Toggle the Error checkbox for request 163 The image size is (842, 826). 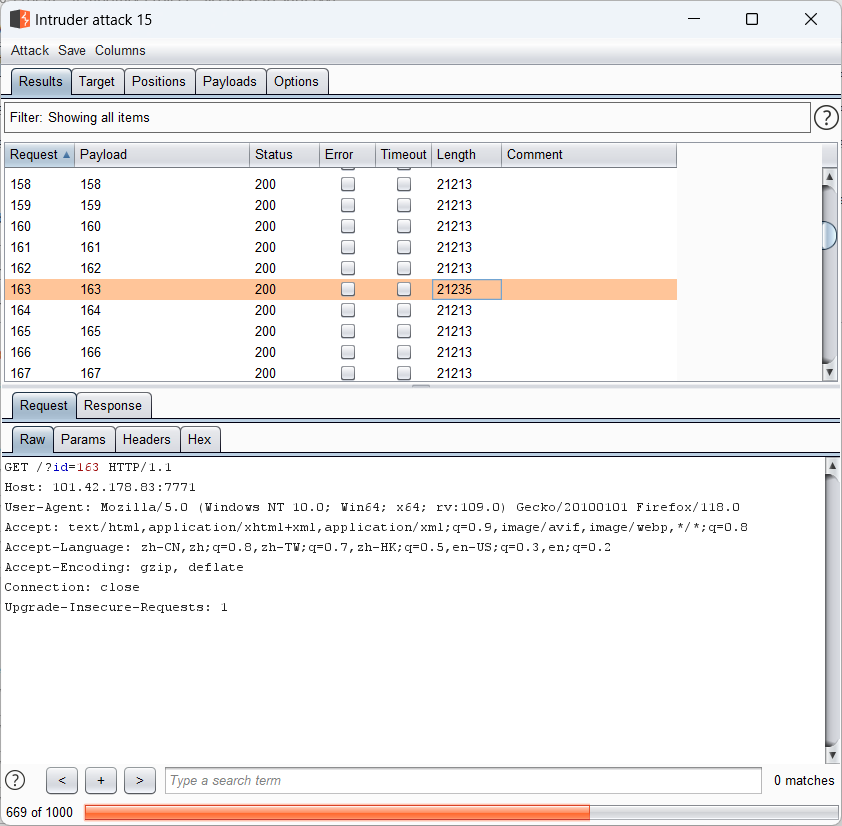[348, 289]
